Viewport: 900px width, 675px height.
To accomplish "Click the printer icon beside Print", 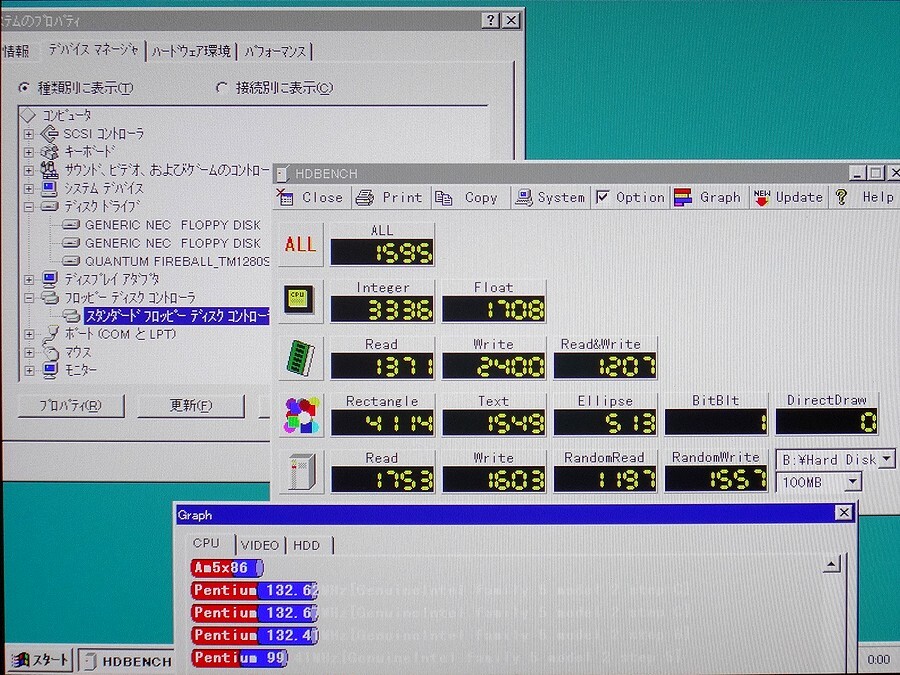I will tap(364, 198).
